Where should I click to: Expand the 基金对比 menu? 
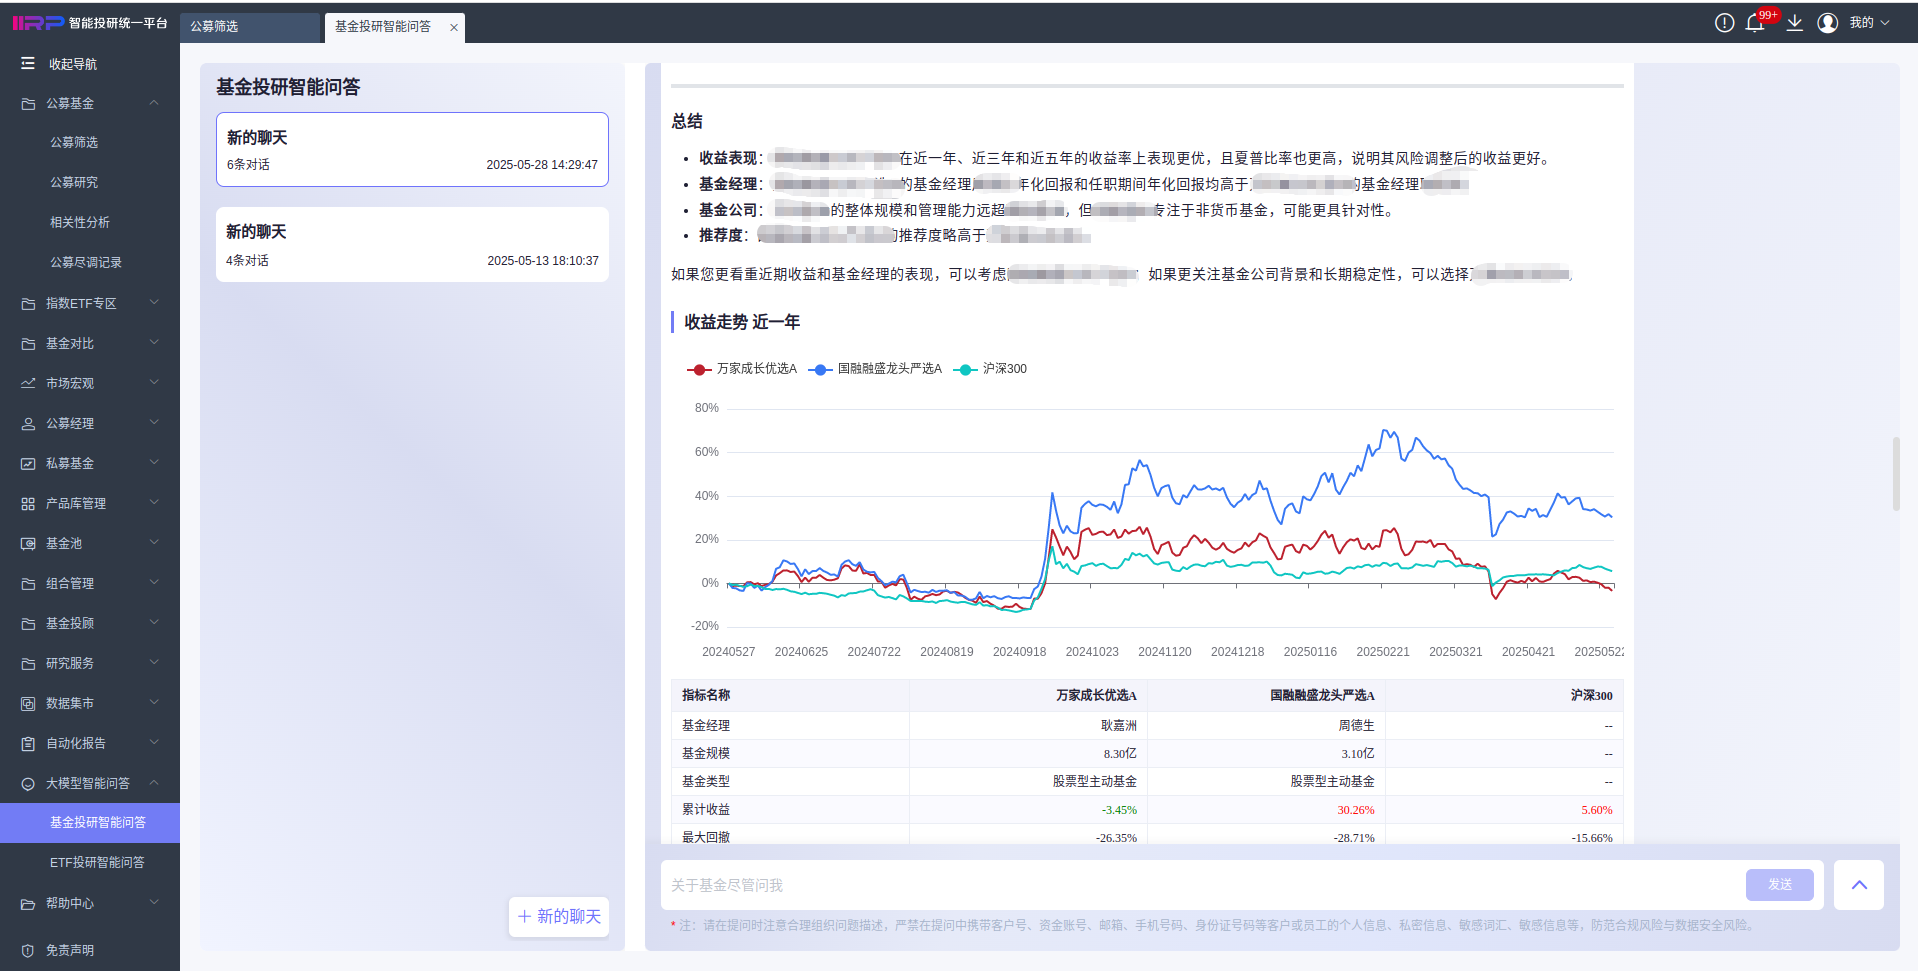[154, 343]
